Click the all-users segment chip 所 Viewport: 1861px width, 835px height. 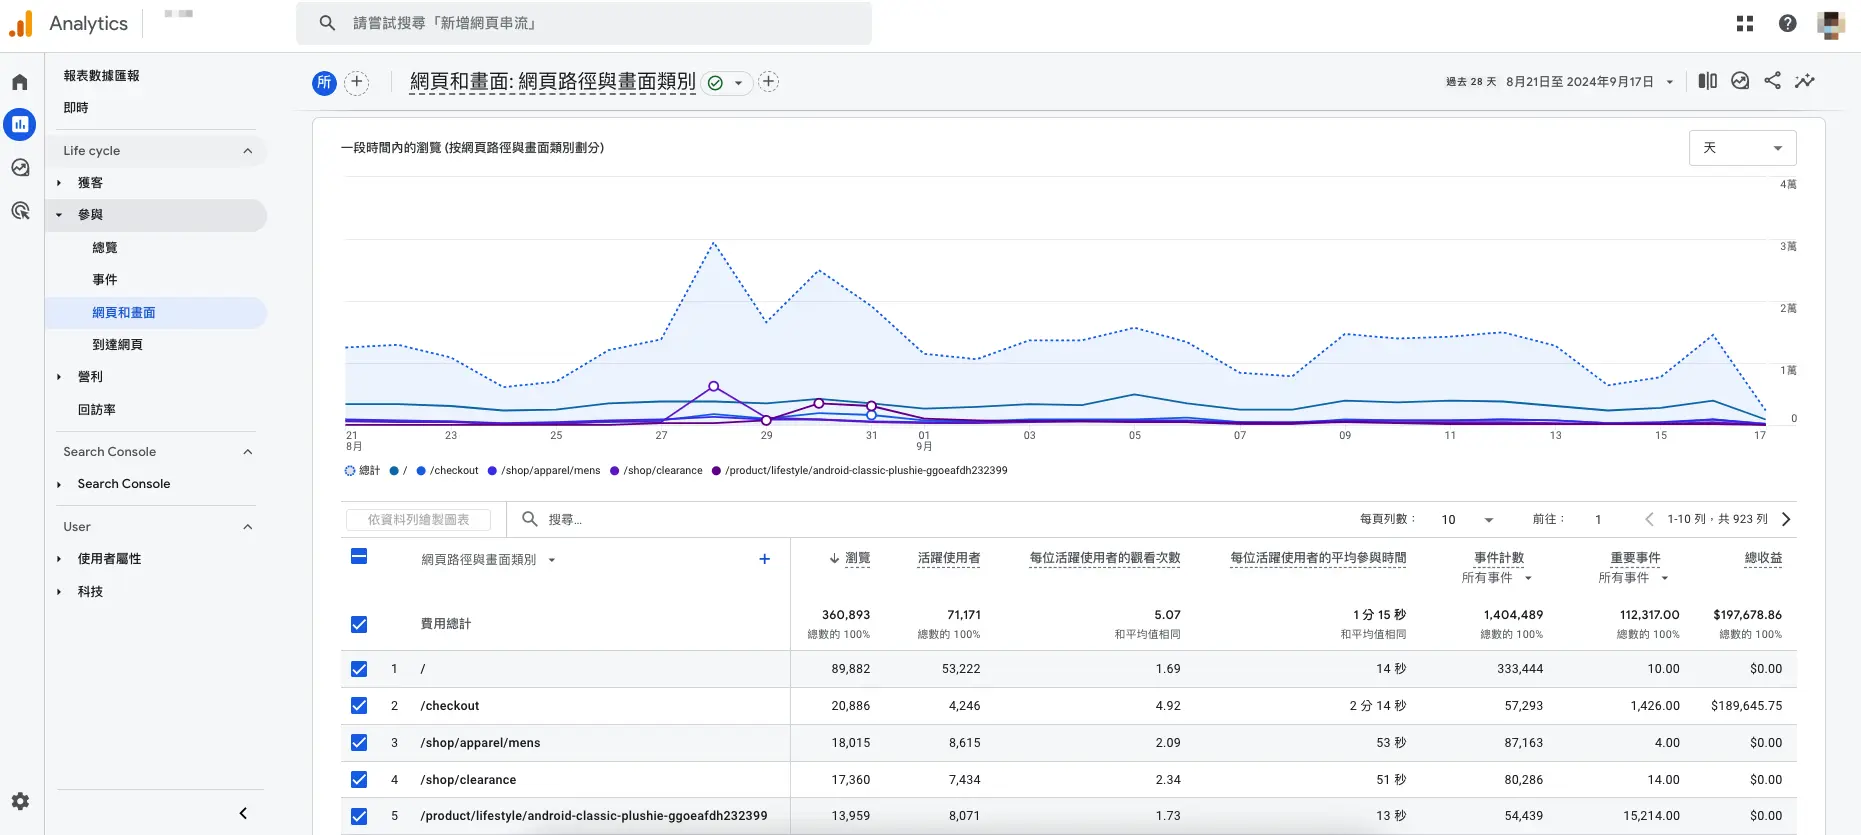tap(324, 83)
